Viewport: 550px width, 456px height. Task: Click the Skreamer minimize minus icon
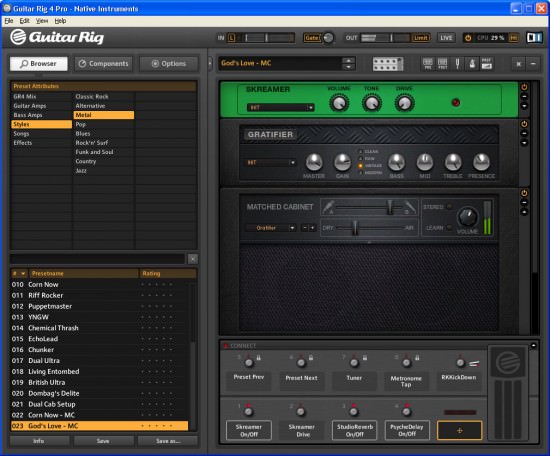pyautogui.click(x=524, y=97)
